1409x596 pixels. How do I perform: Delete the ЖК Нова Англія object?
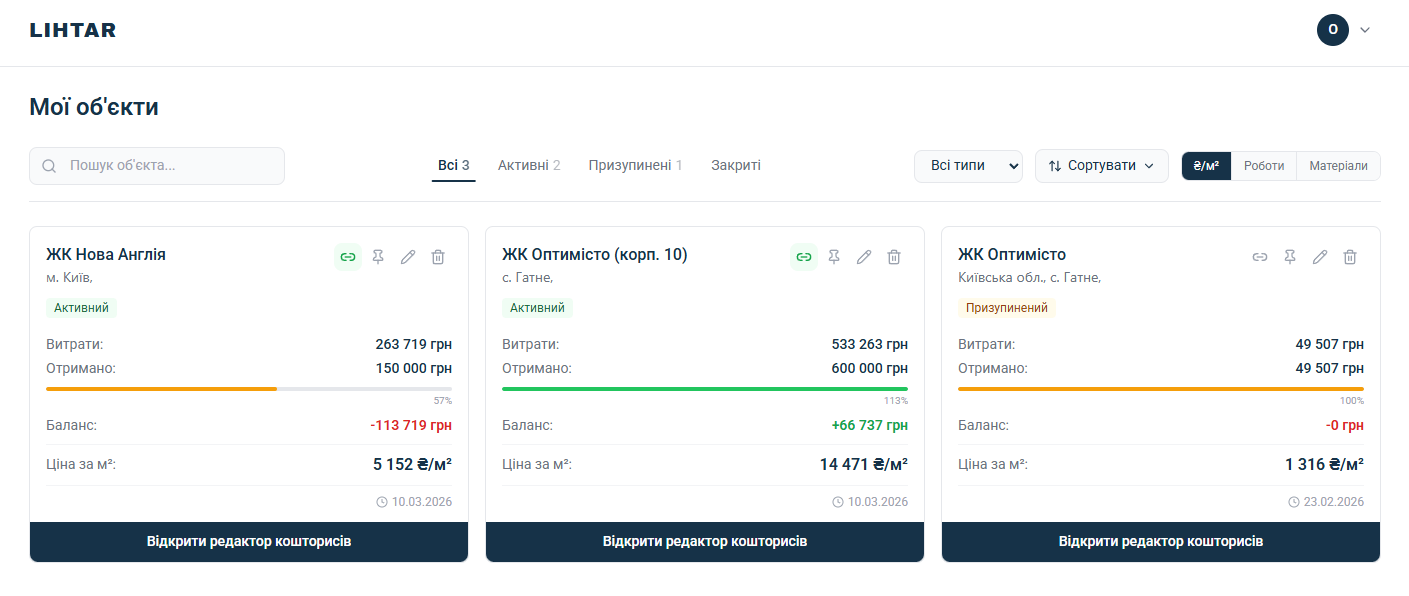point(437,257)
